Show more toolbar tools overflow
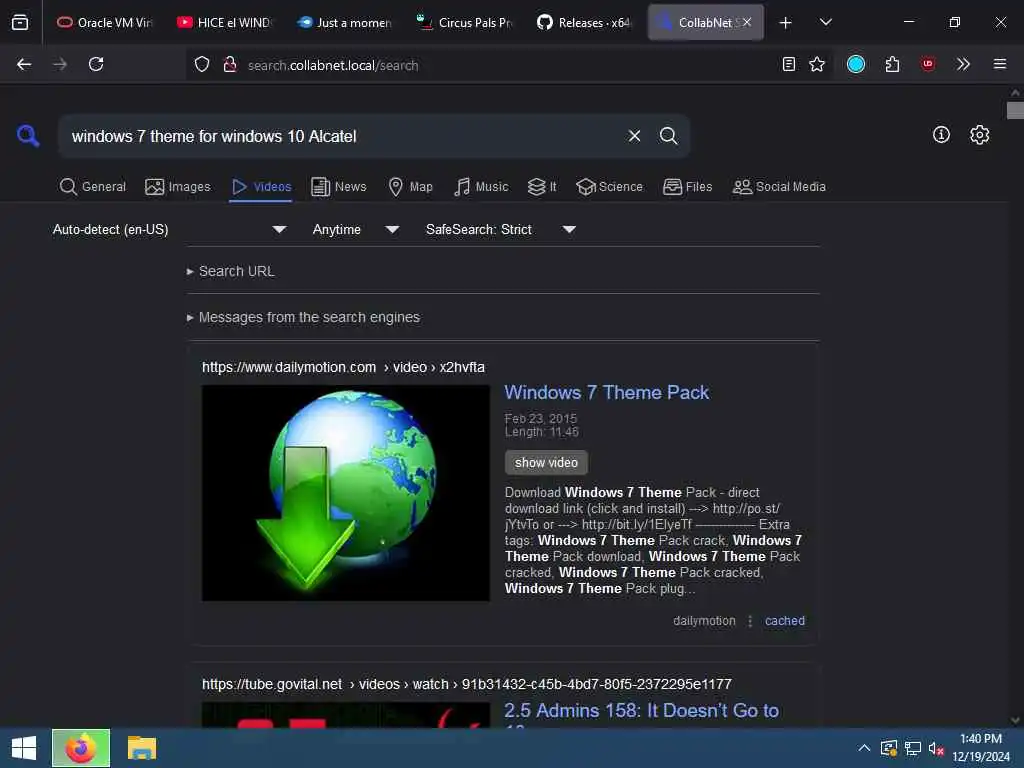1024x768 pixels. coord(963,64)
